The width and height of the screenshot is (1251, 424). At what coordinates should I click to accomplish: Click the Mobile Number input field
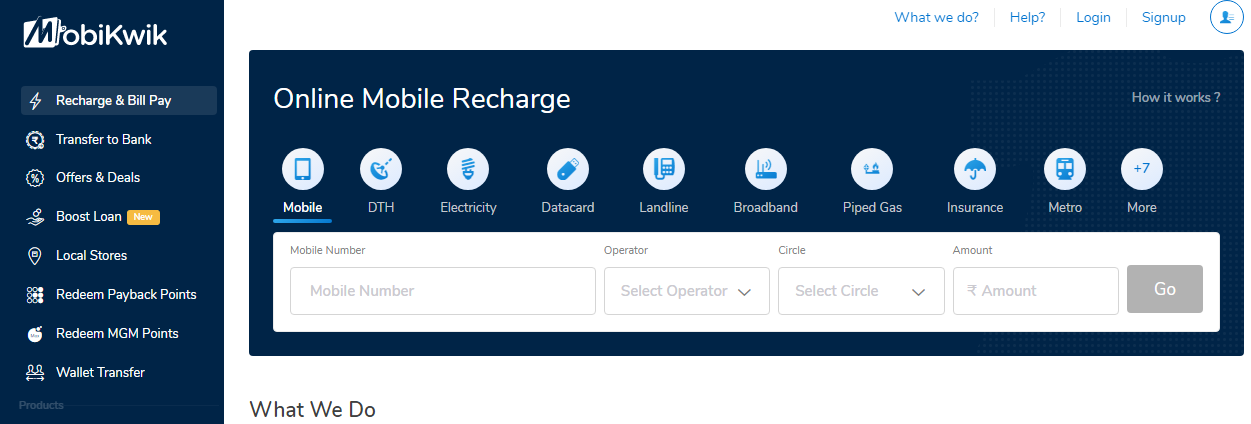(x=443, y=291)
